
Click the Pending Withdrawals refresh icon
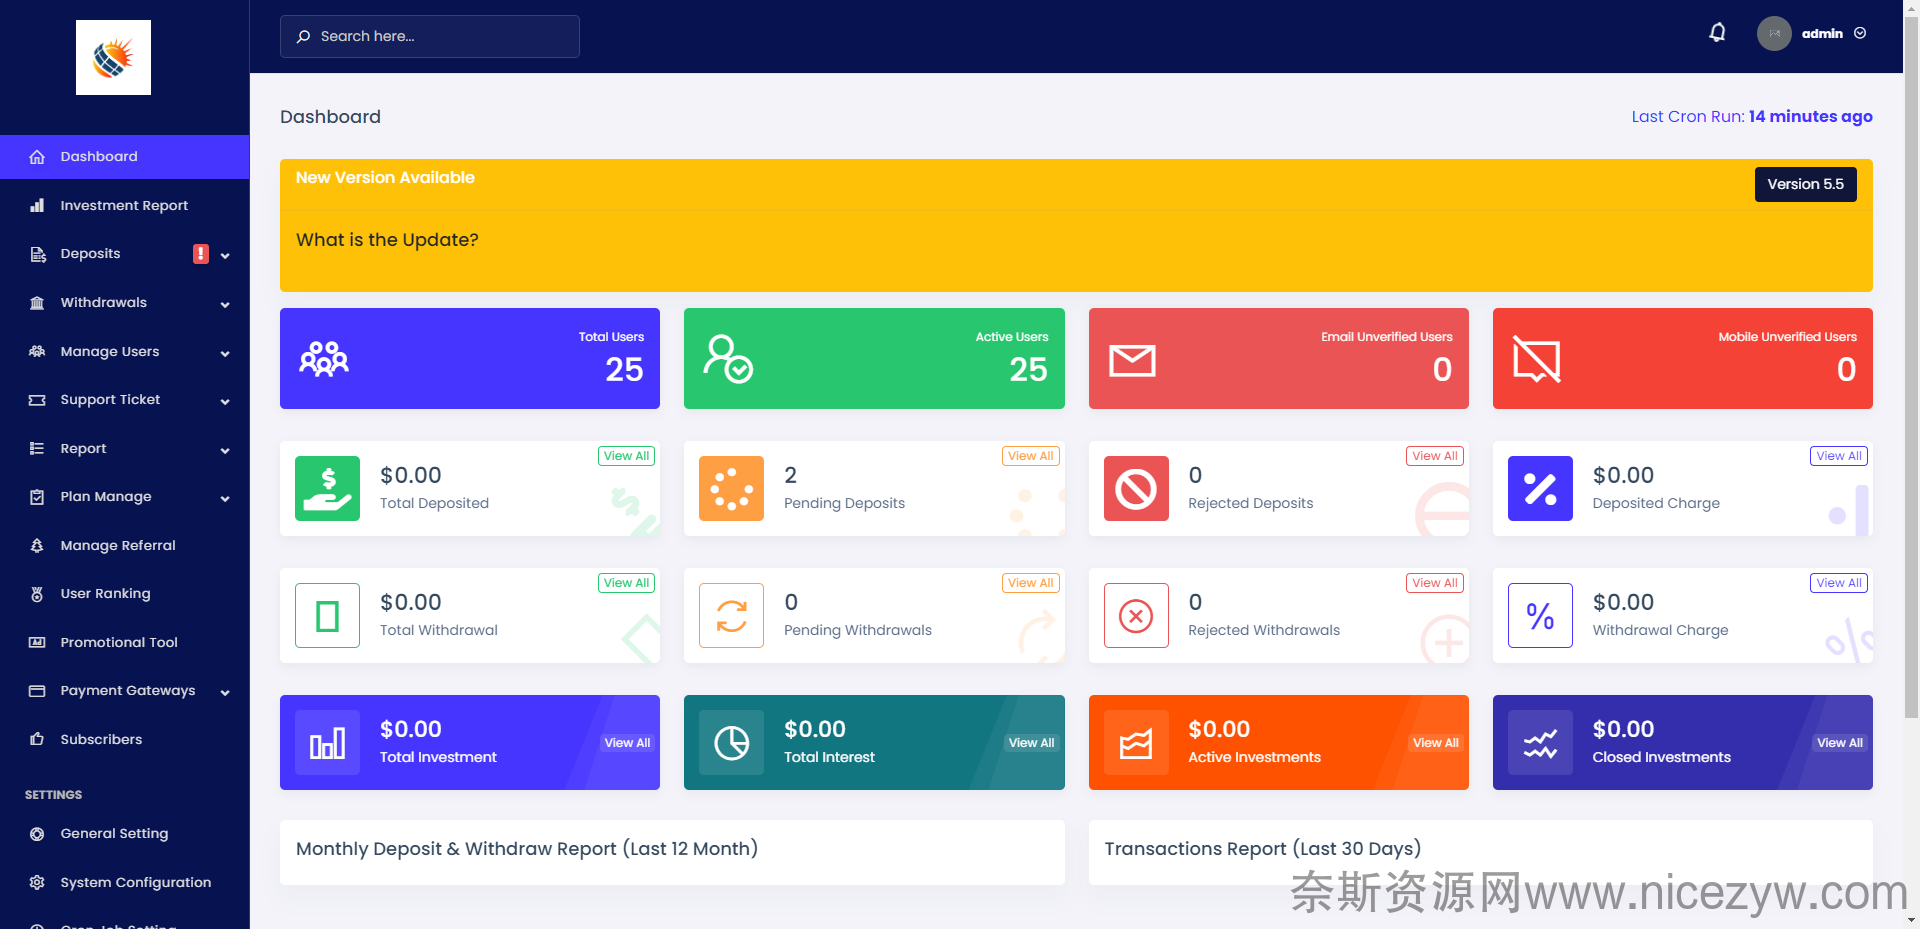[731, 615]
